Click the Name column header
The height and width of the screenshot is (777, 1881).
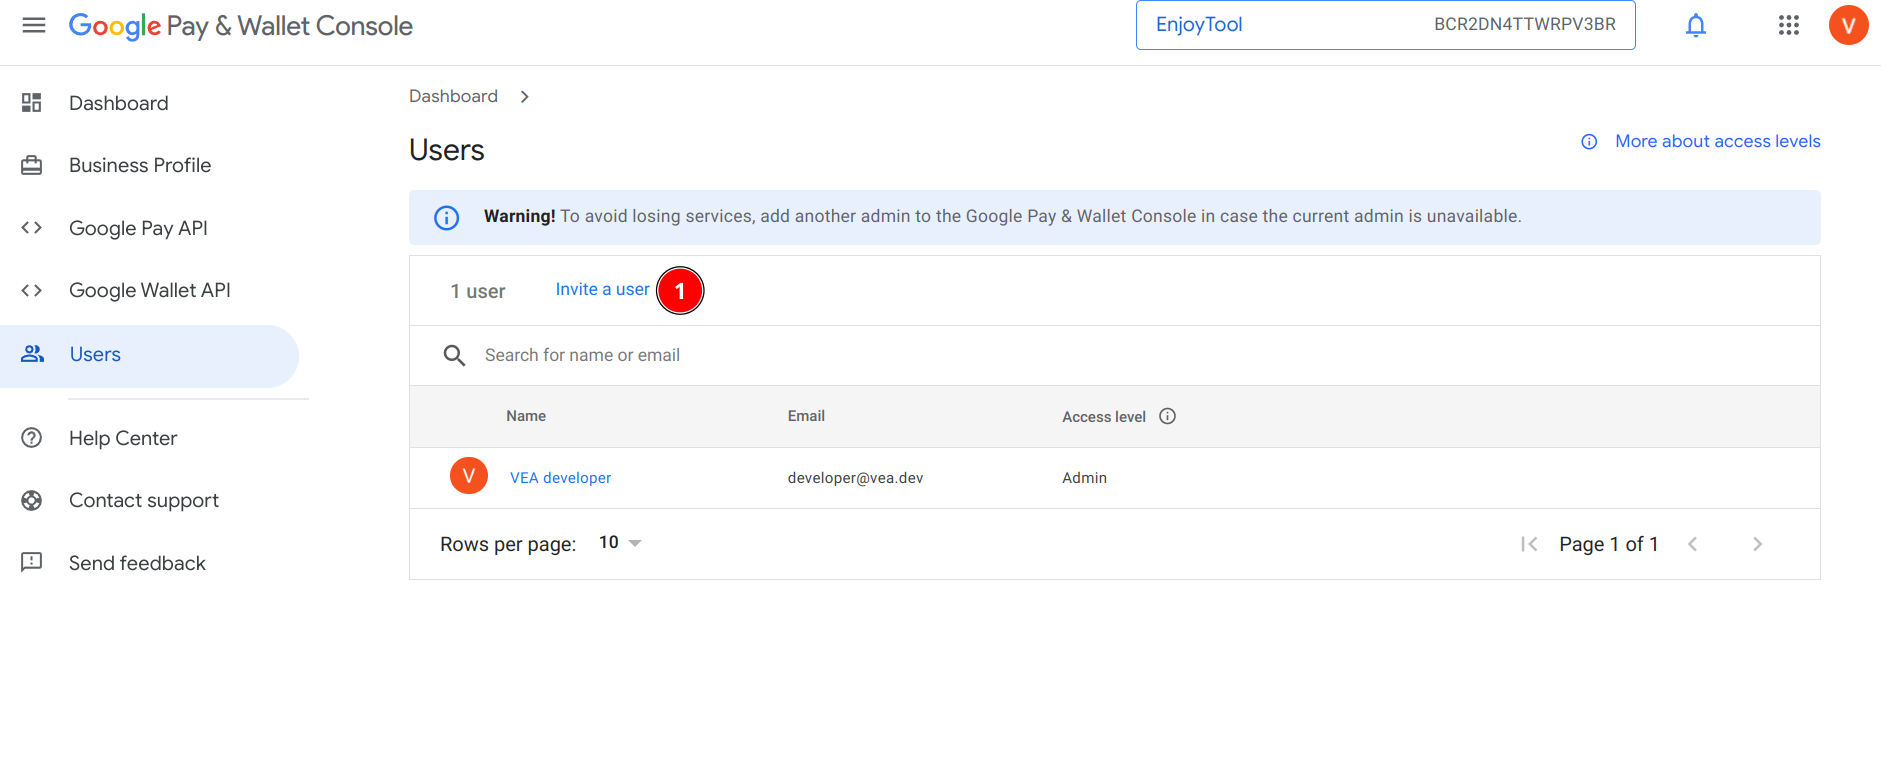[x=526, y=416]
